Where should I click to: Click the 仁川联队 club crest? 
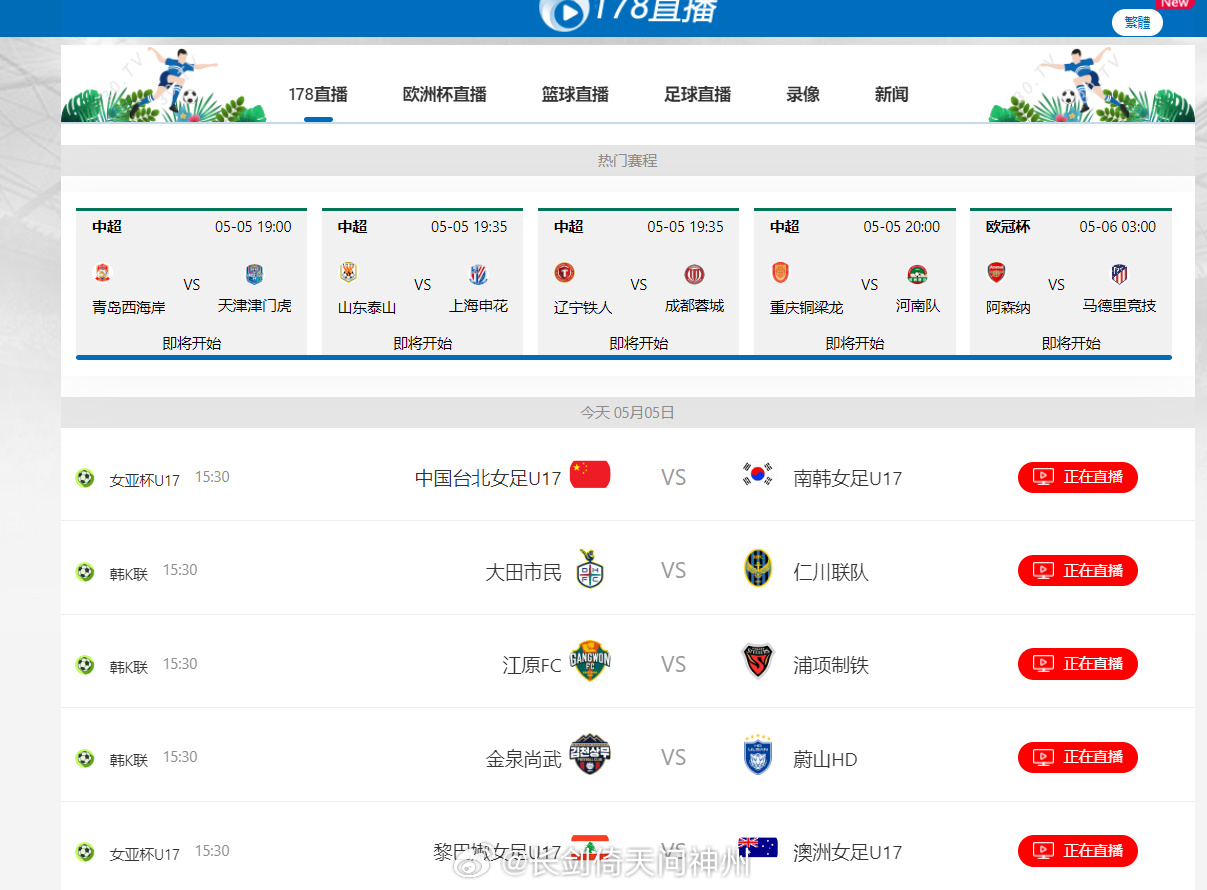click(757, 569)
